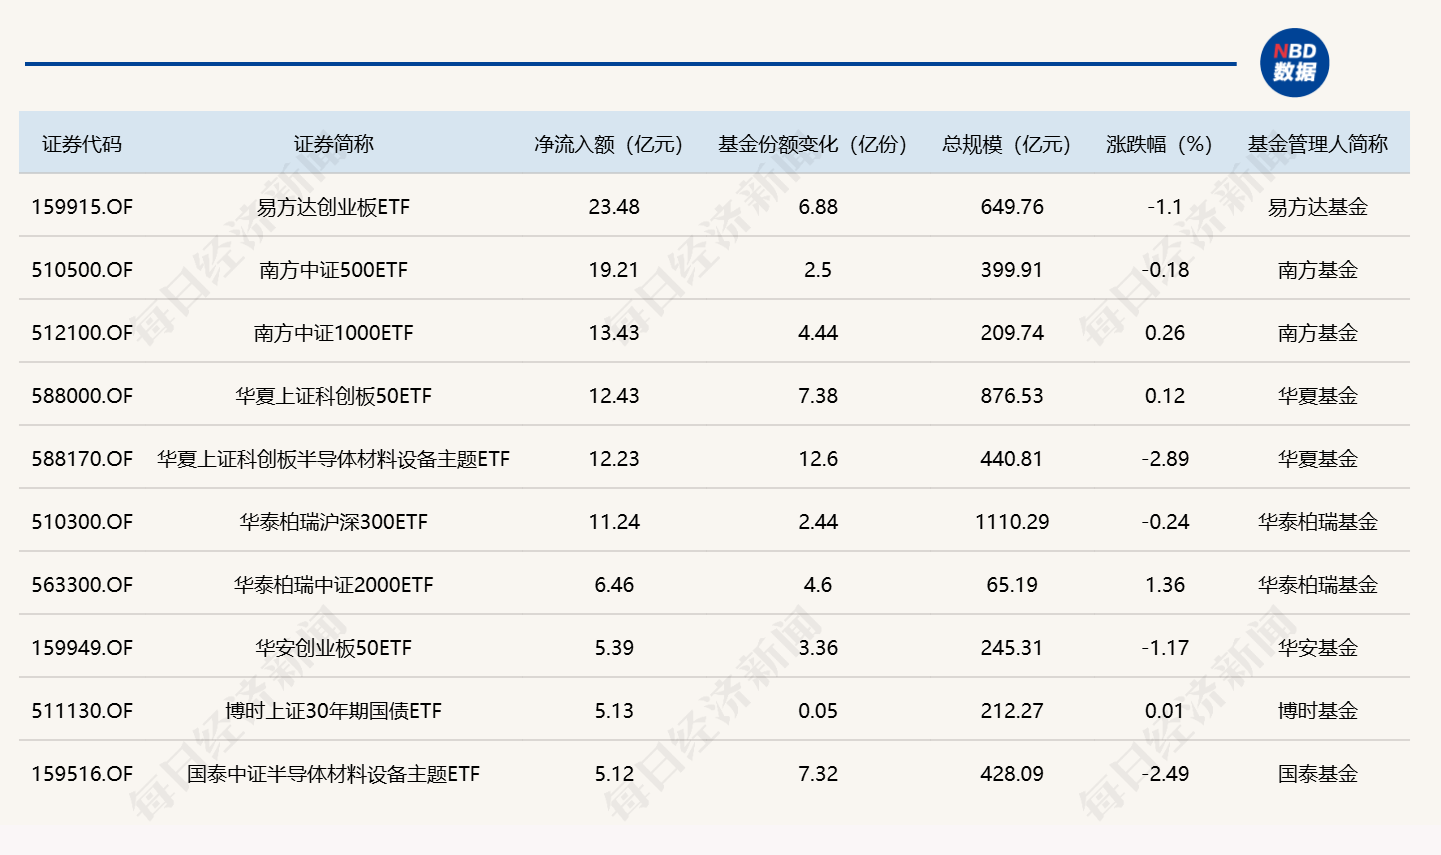Click 华夏上证科创板半导体材料设备主题ETF
The height and width of the screenshot is (855, 1441).
point(334,459)
